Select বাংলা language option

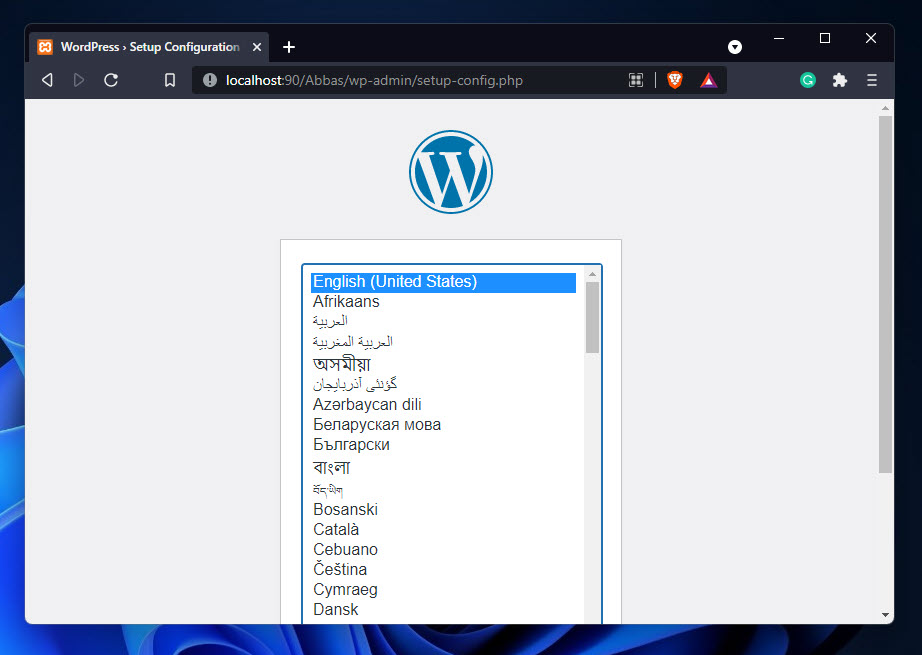[443, 467]
